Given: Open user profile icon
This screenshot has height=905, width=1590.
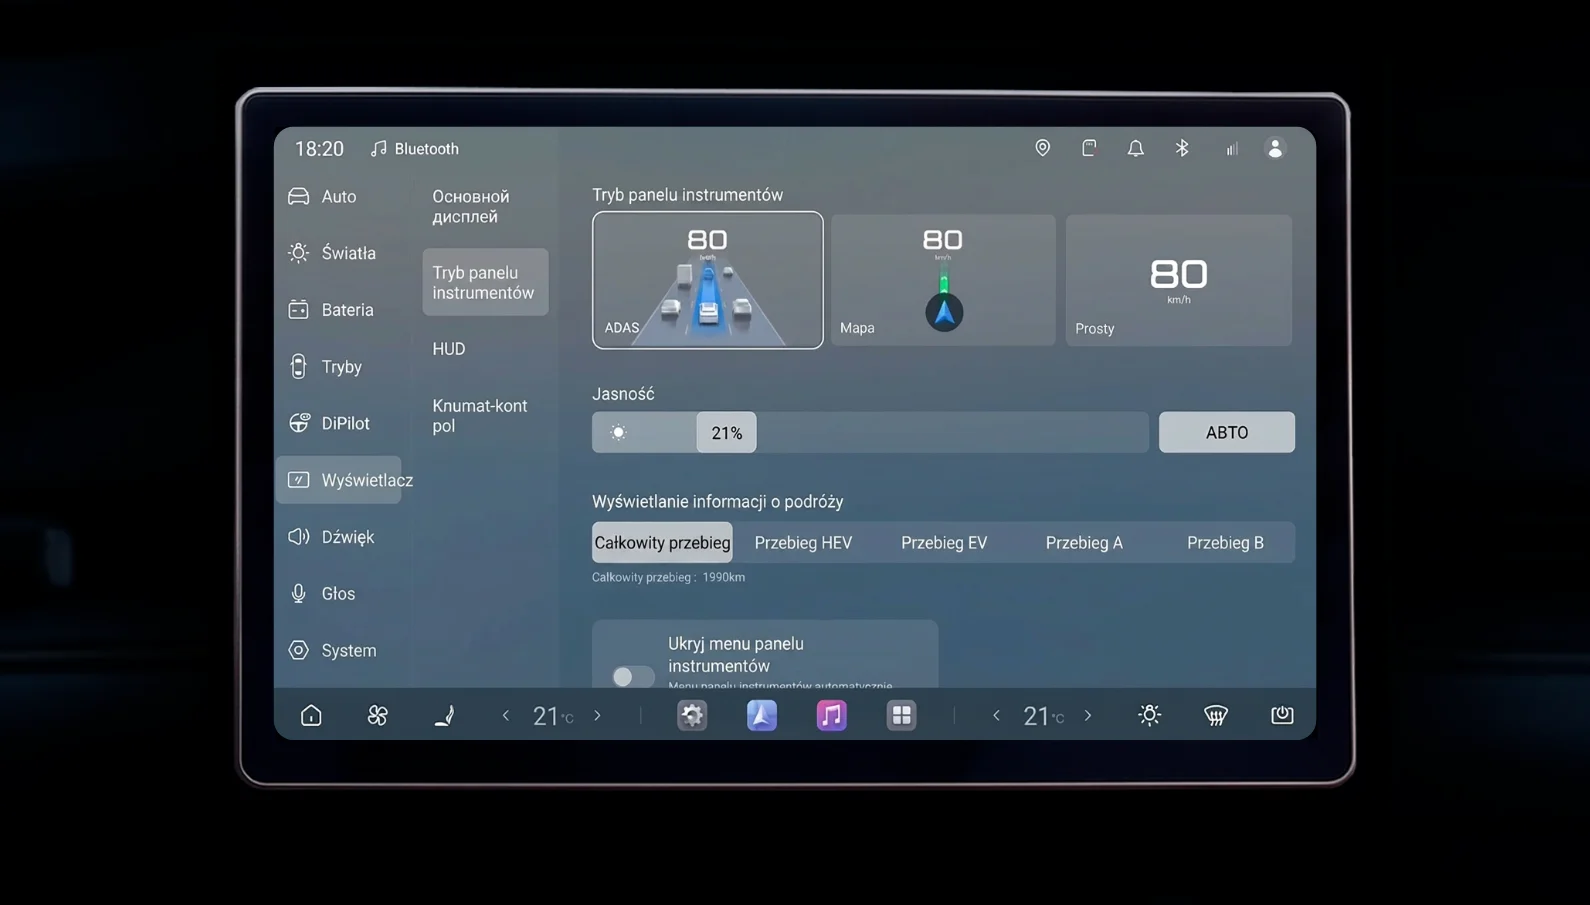Looking at the screenshot, I should (x=1275, y=148).
